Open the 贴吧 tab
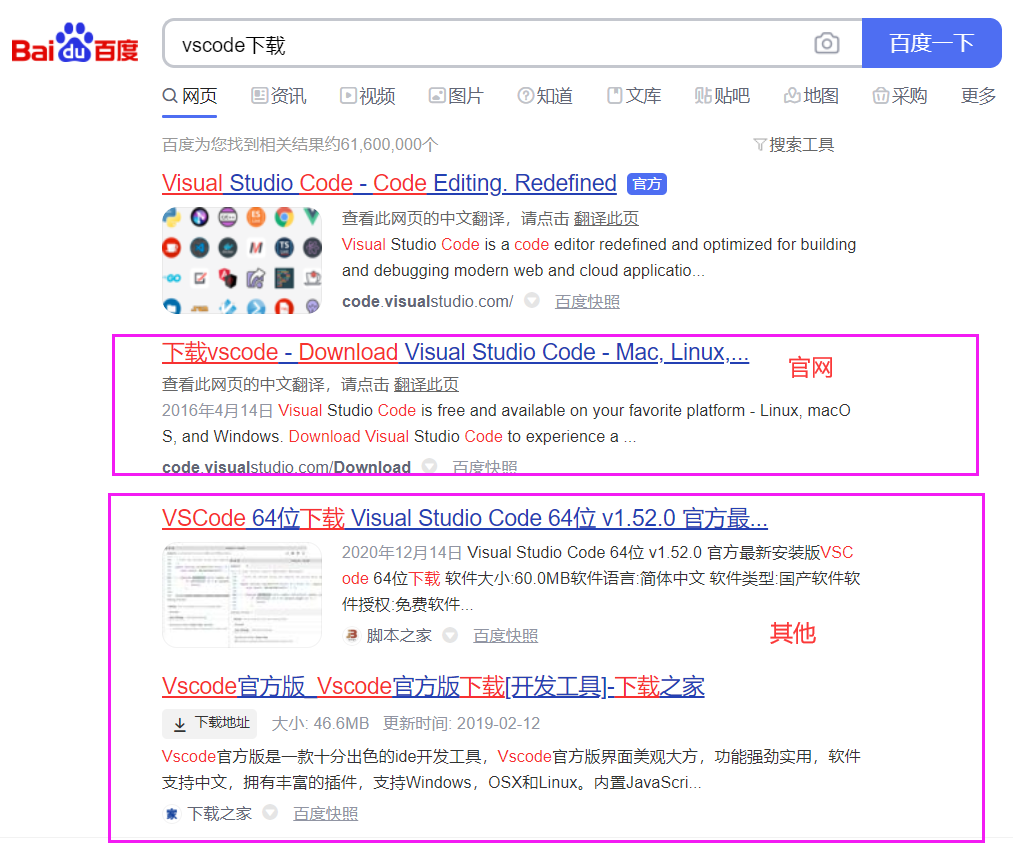 [x=722, y=96]
